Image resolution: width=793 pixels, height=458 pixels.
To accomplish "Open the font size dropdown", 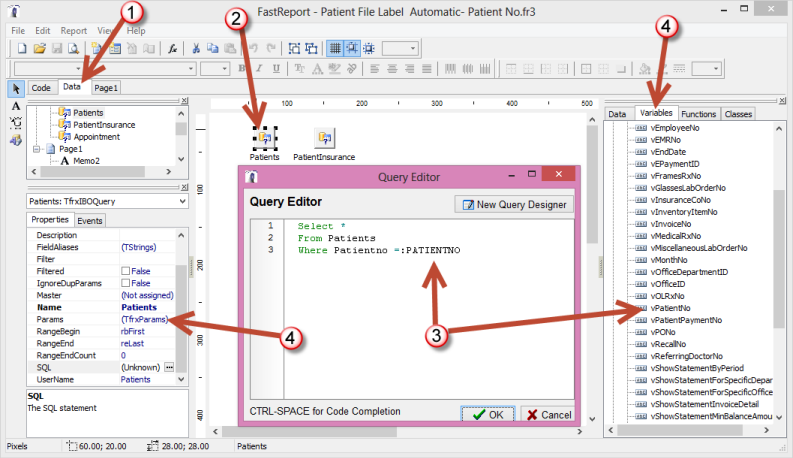I will pos(225,68).
